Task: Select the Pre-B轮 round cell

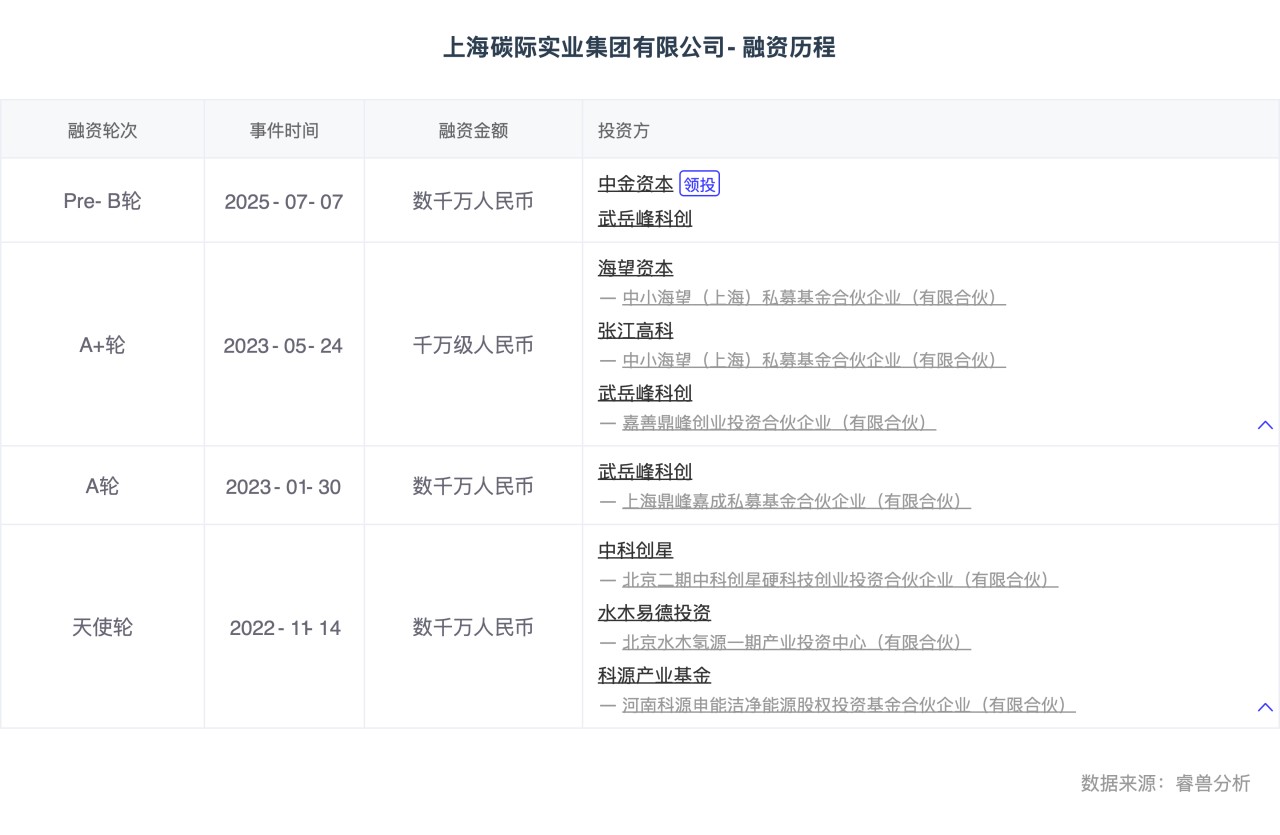Action: 102,201
